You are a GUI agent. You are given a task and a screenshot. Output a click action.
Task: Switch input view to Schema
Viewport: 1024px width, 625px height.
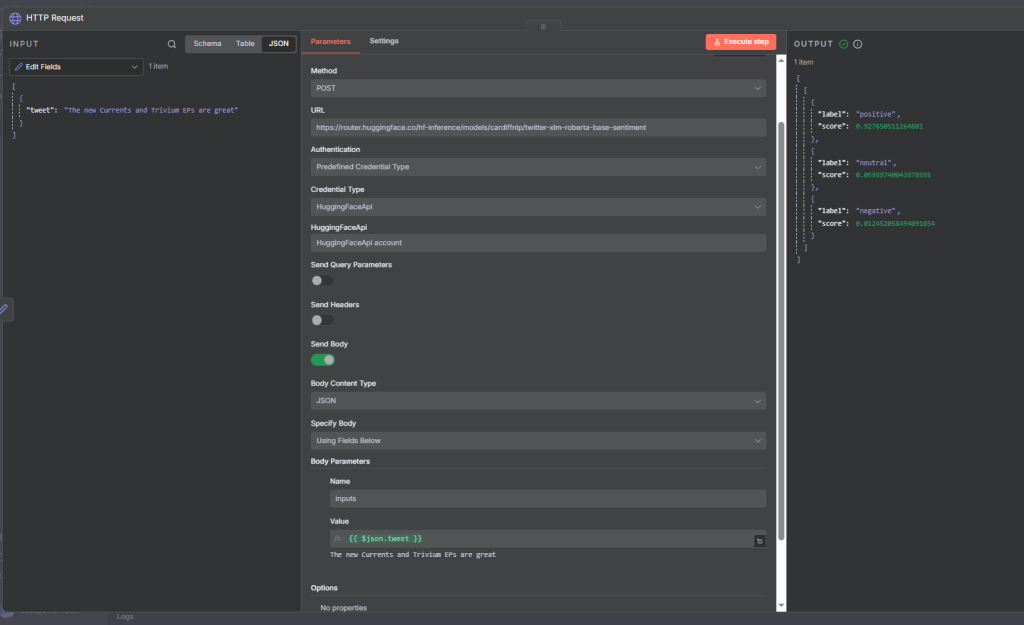click(x=207, y=44)
